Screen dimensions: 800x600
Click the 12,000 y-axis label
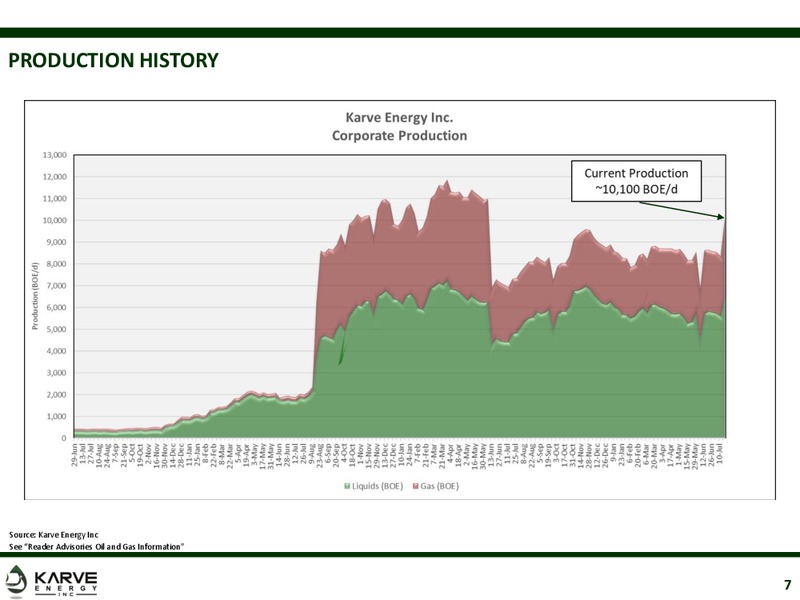click(55, 177)
